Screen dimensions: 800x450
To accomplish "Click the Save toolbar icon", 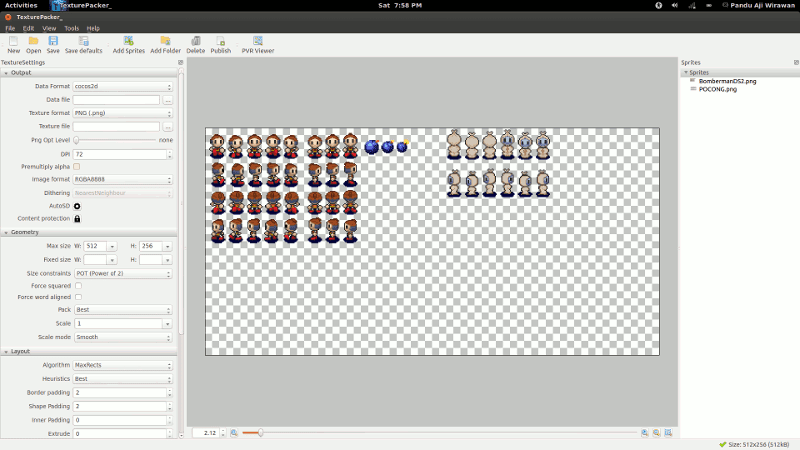I will pyautogui.click(x=53, y=41).
